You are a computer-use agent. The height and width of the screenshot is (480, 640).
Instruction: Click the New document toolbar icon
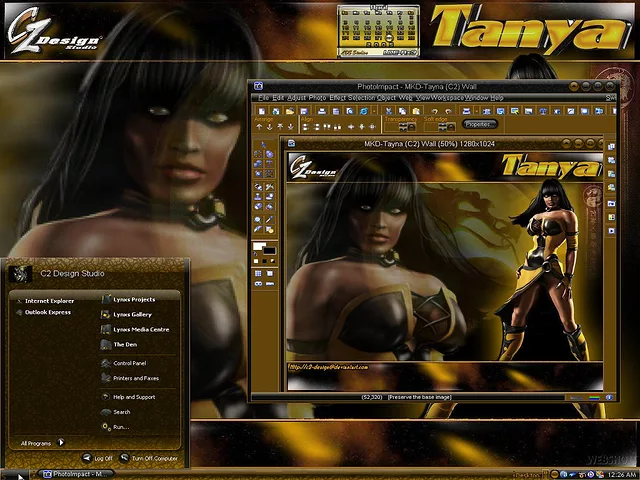262,111
